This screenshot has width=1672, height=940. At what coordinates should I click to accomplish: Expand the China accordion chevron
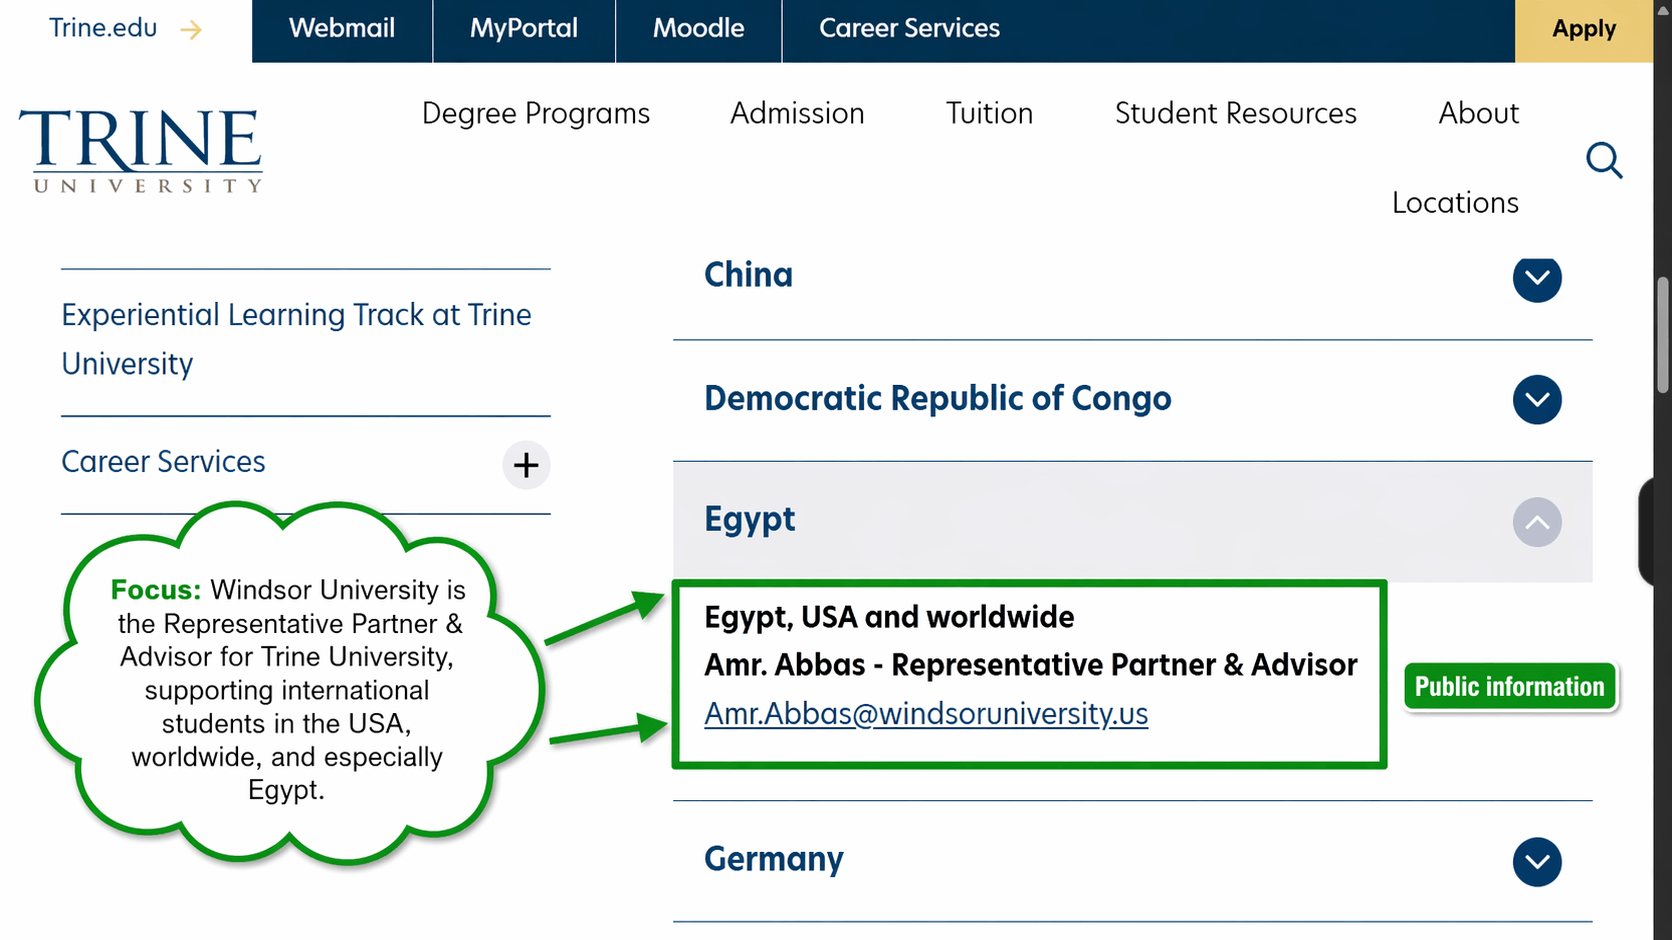[x=1537, y=278]
